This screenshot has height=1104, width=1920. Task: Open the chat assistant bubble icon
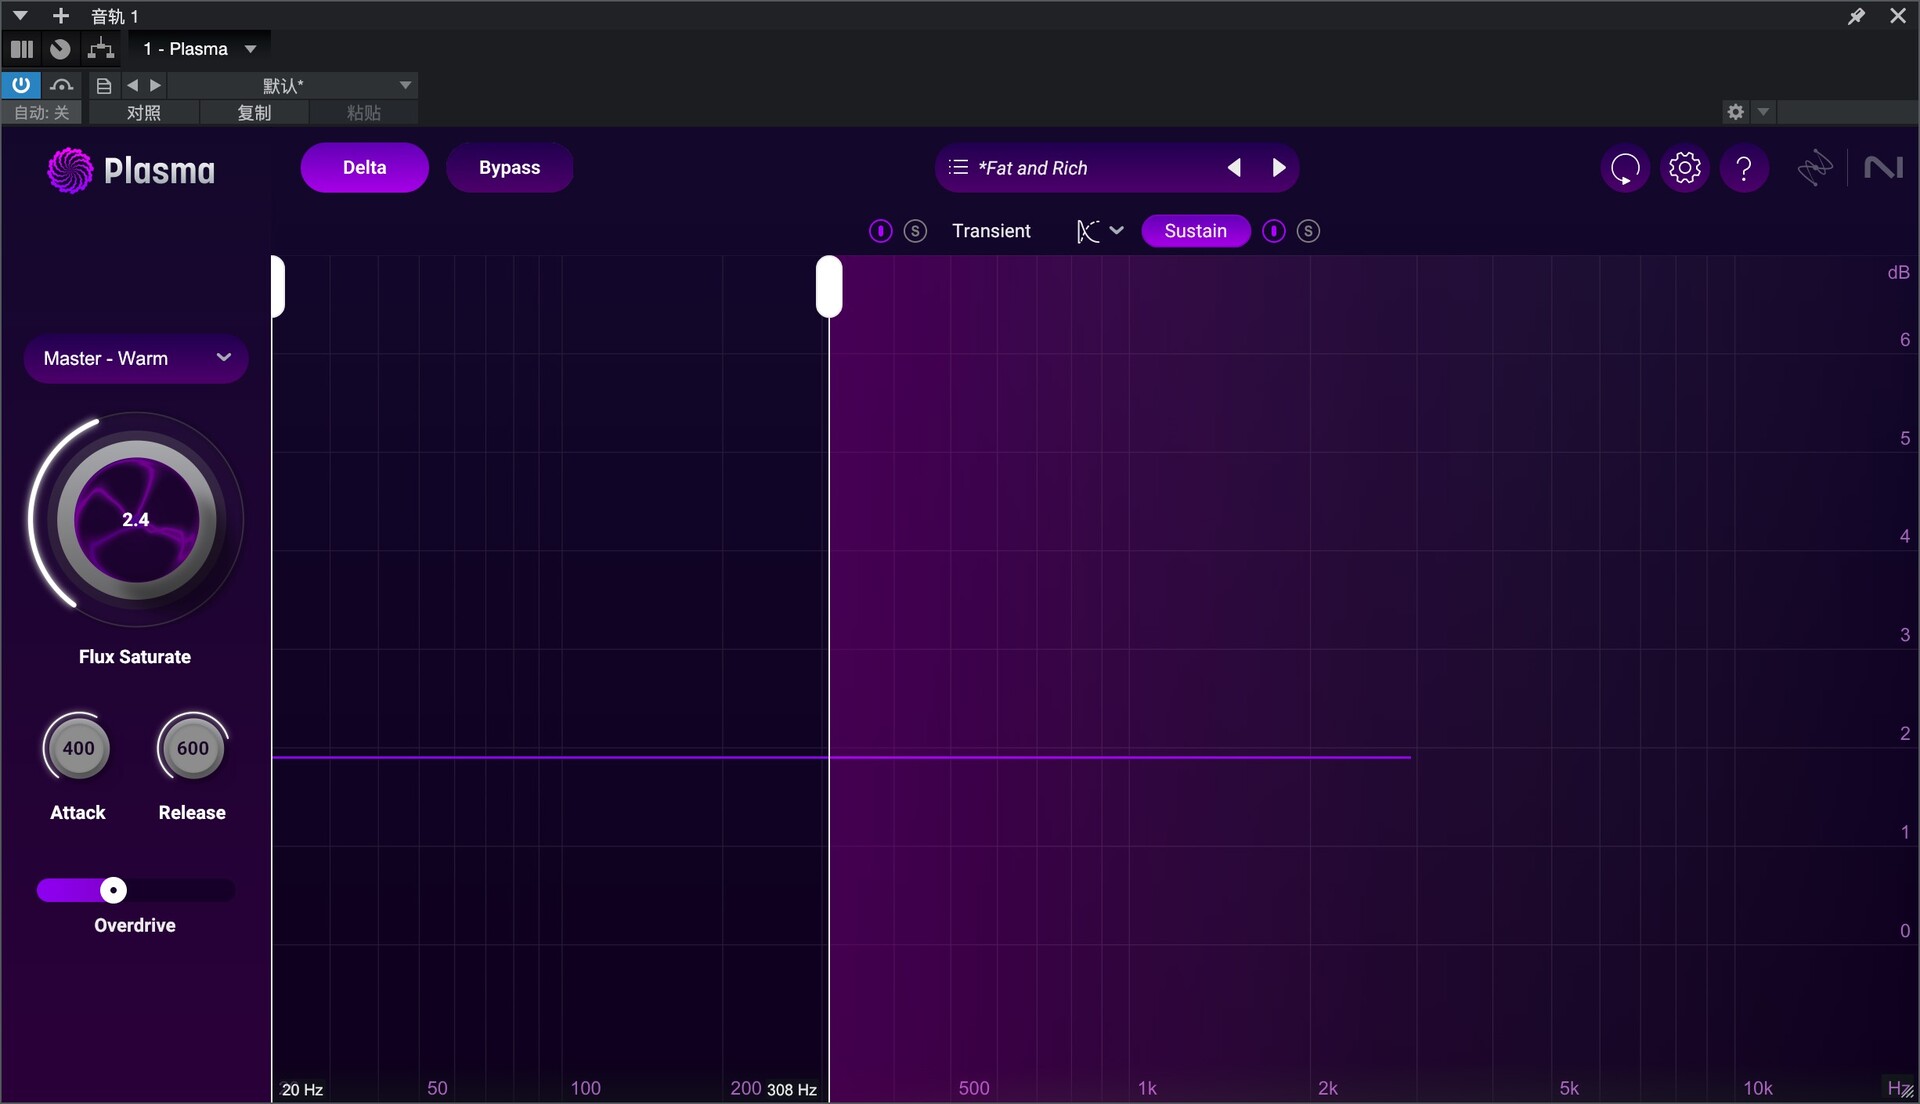(1625, 169)
